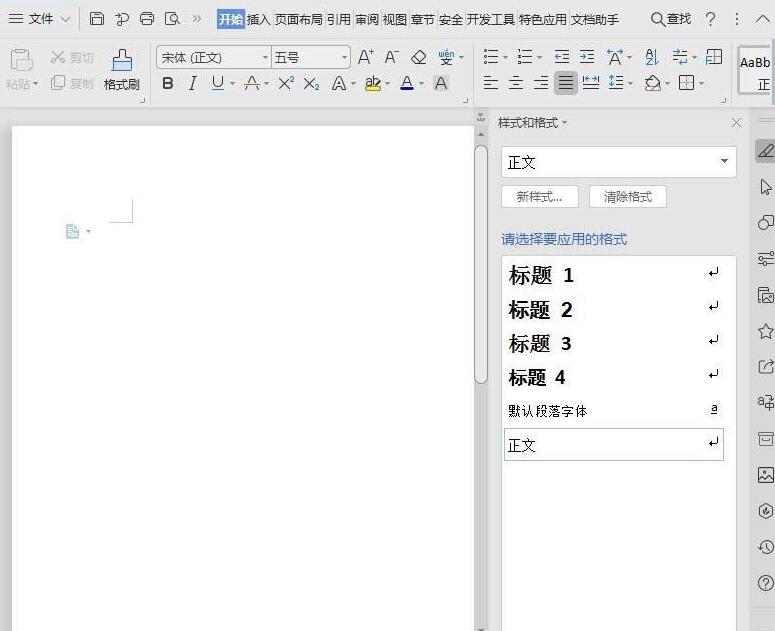
Task: Click the Borders icon
Action: pyautogui.click(x=687, y=83)
